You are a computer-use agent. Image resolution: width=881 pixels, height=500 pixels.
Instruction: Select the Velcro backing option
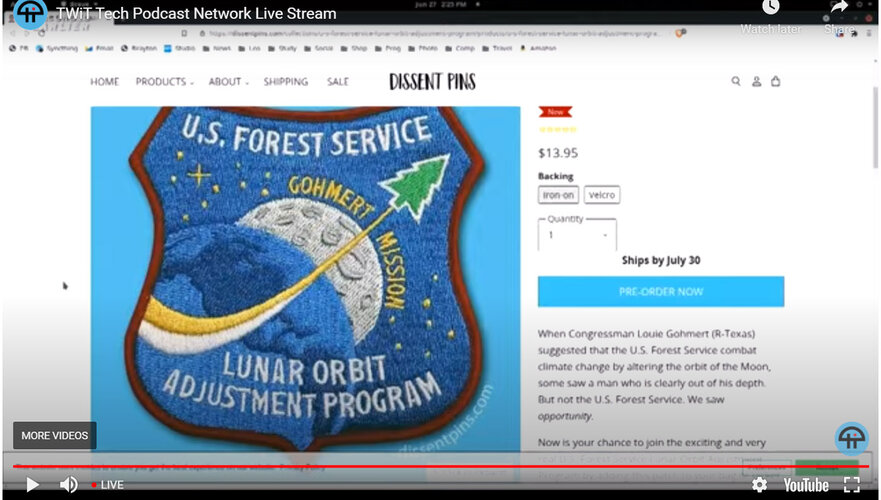(x=602, y=195)
